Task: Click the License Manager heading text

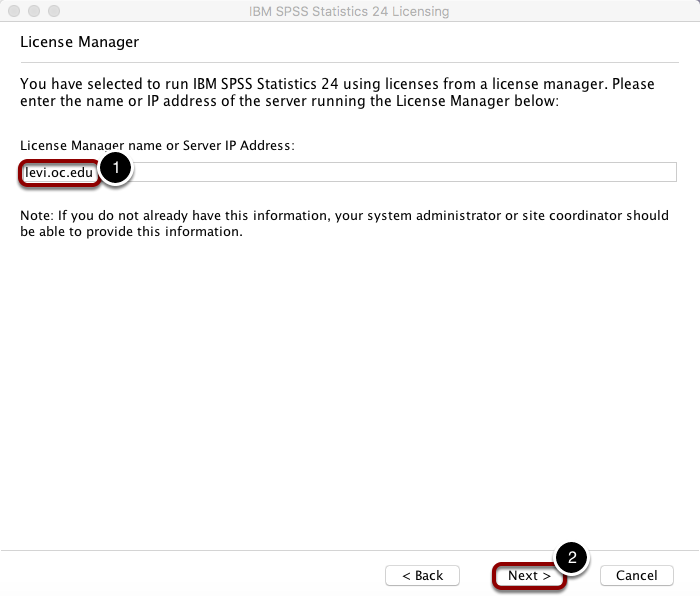Action: click(x=79, y=42)
